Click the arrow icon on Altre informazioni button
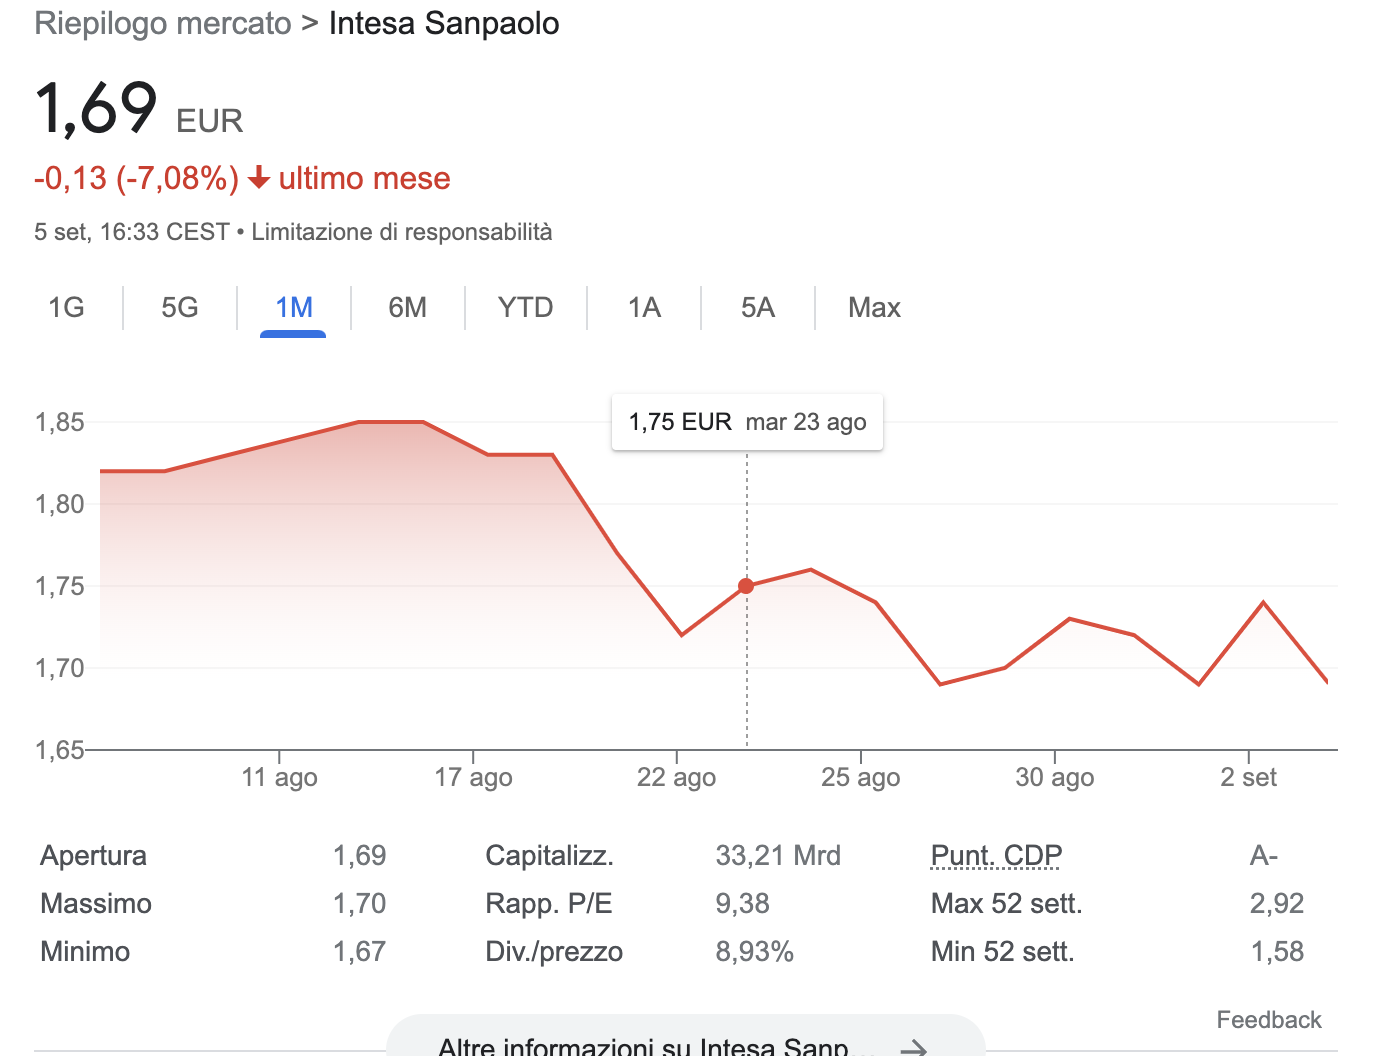Screen dimensions: 1388x1056 click(x=914, y=1048)
